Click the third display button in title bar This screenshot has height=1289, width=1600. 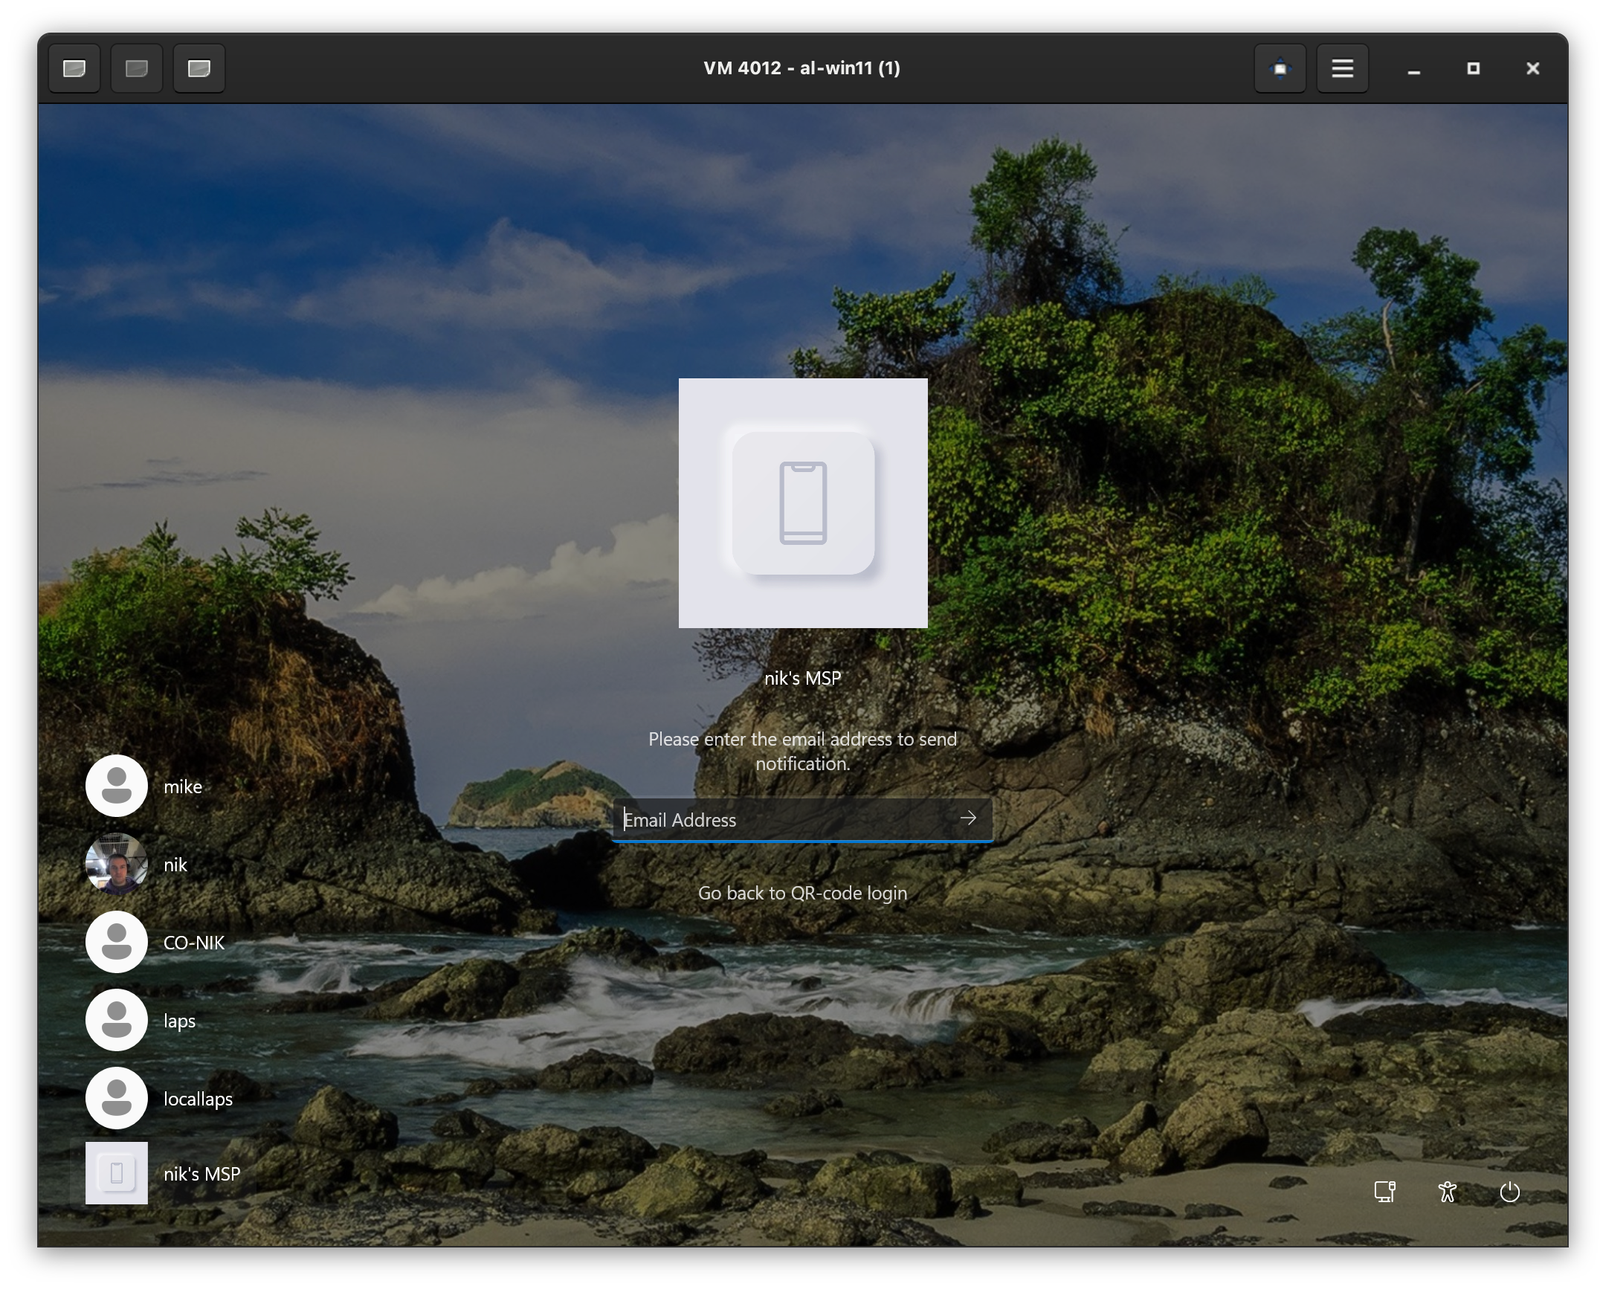click(199, 68)
